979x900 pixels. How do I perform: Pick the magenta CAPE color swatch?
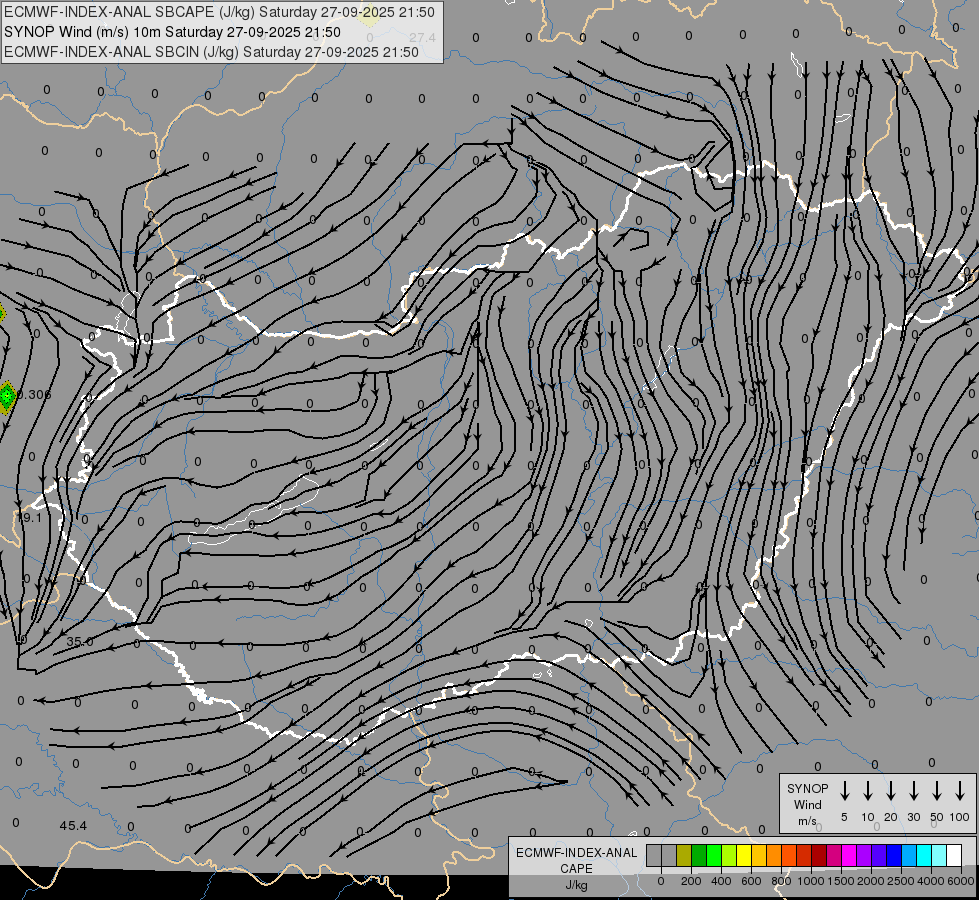(x=848, y=855)
